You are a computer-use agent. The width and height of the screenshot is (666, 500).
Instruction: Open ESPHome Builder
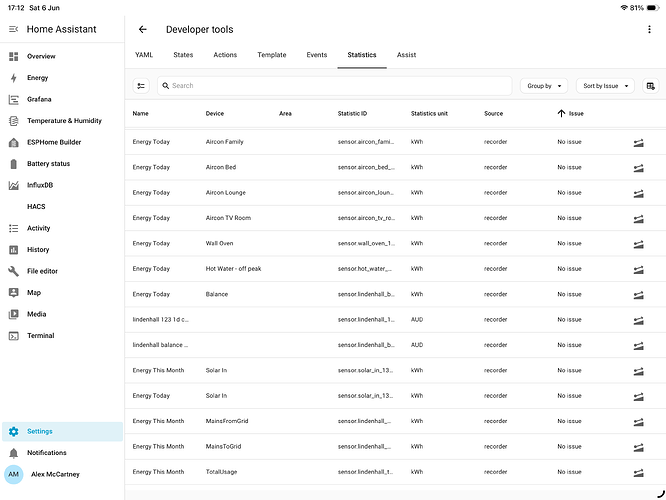62,142
